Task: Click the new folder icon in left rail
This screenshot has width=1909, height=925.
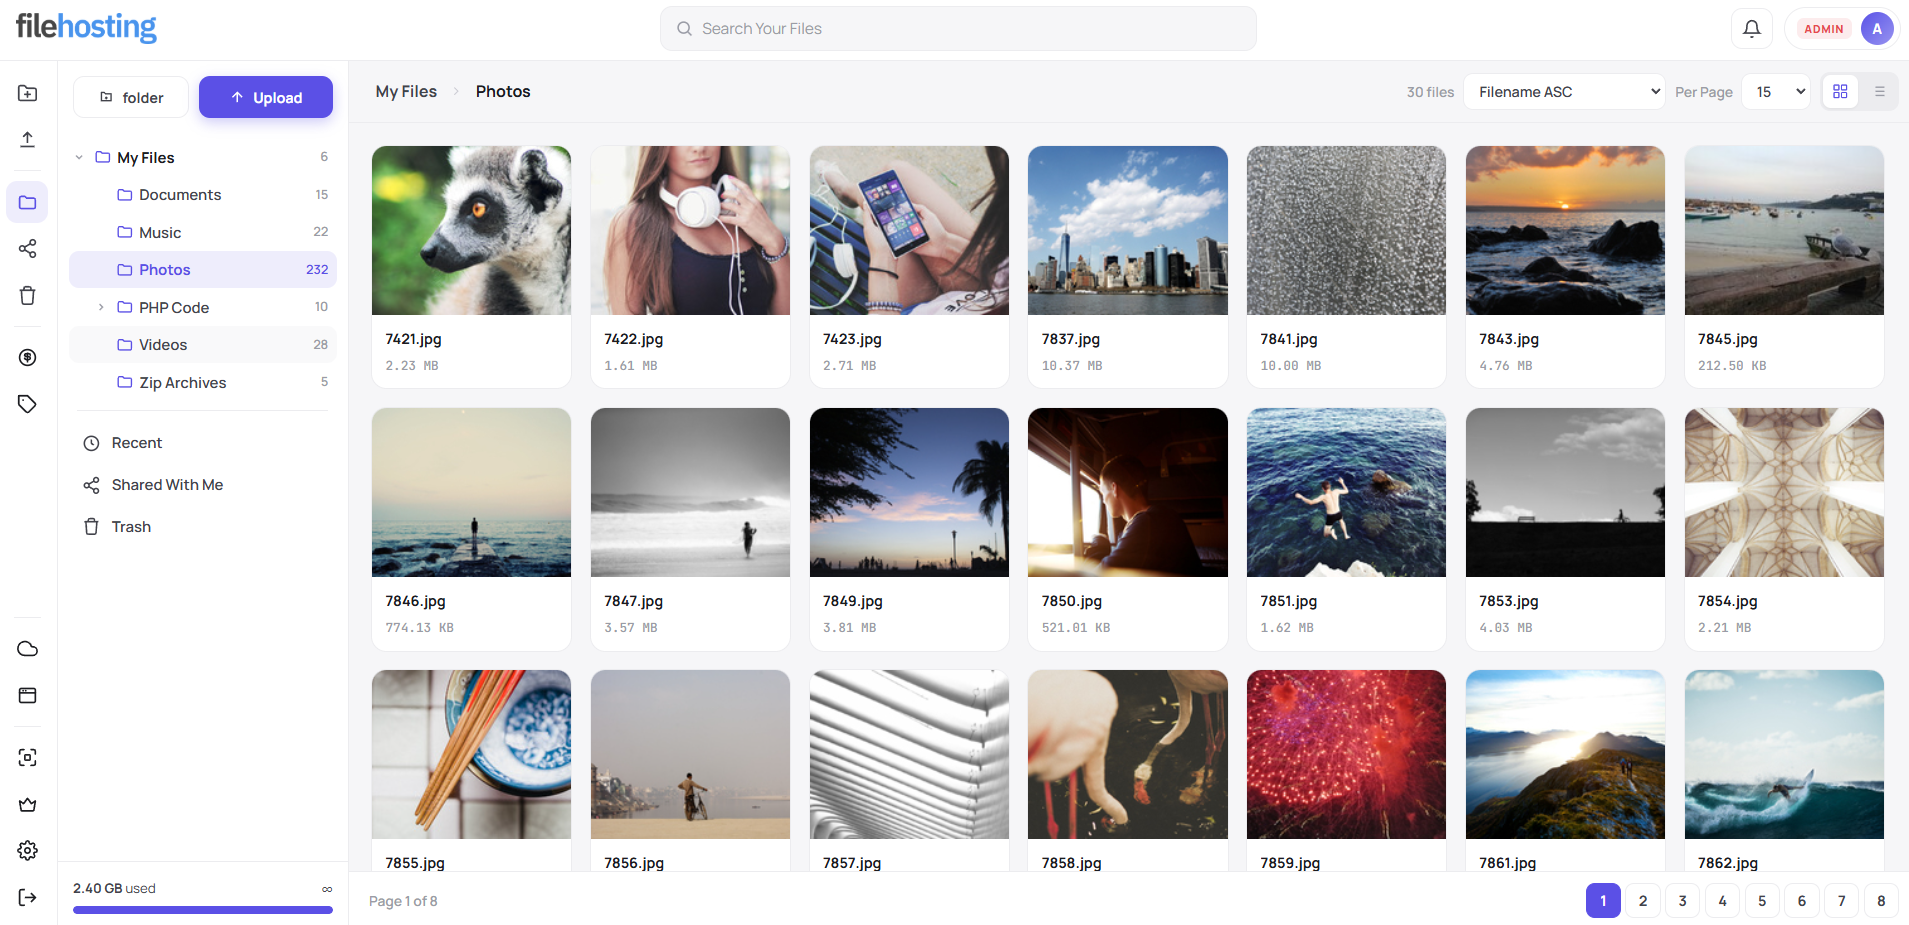Action: 28,93
